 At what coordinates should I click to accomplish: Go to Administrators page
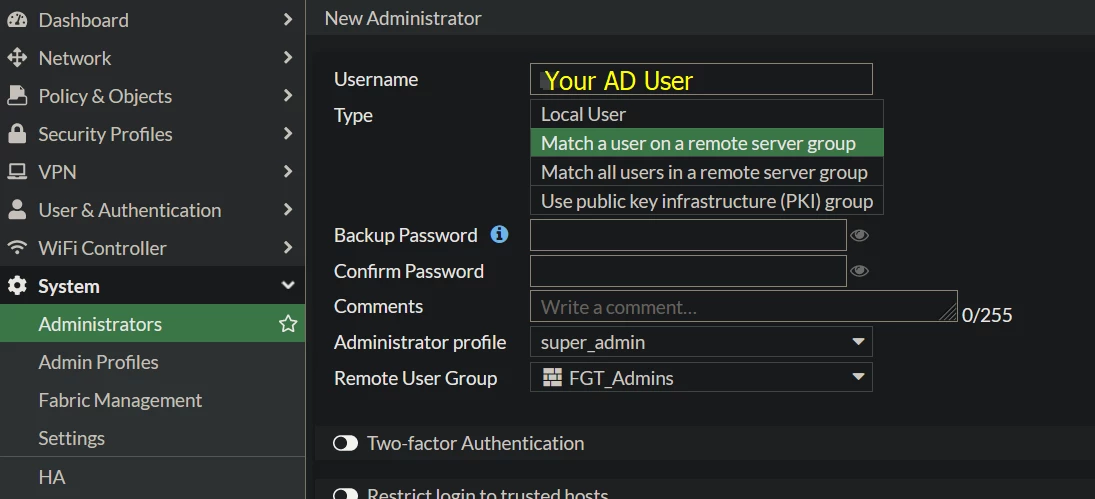(152, 324)
